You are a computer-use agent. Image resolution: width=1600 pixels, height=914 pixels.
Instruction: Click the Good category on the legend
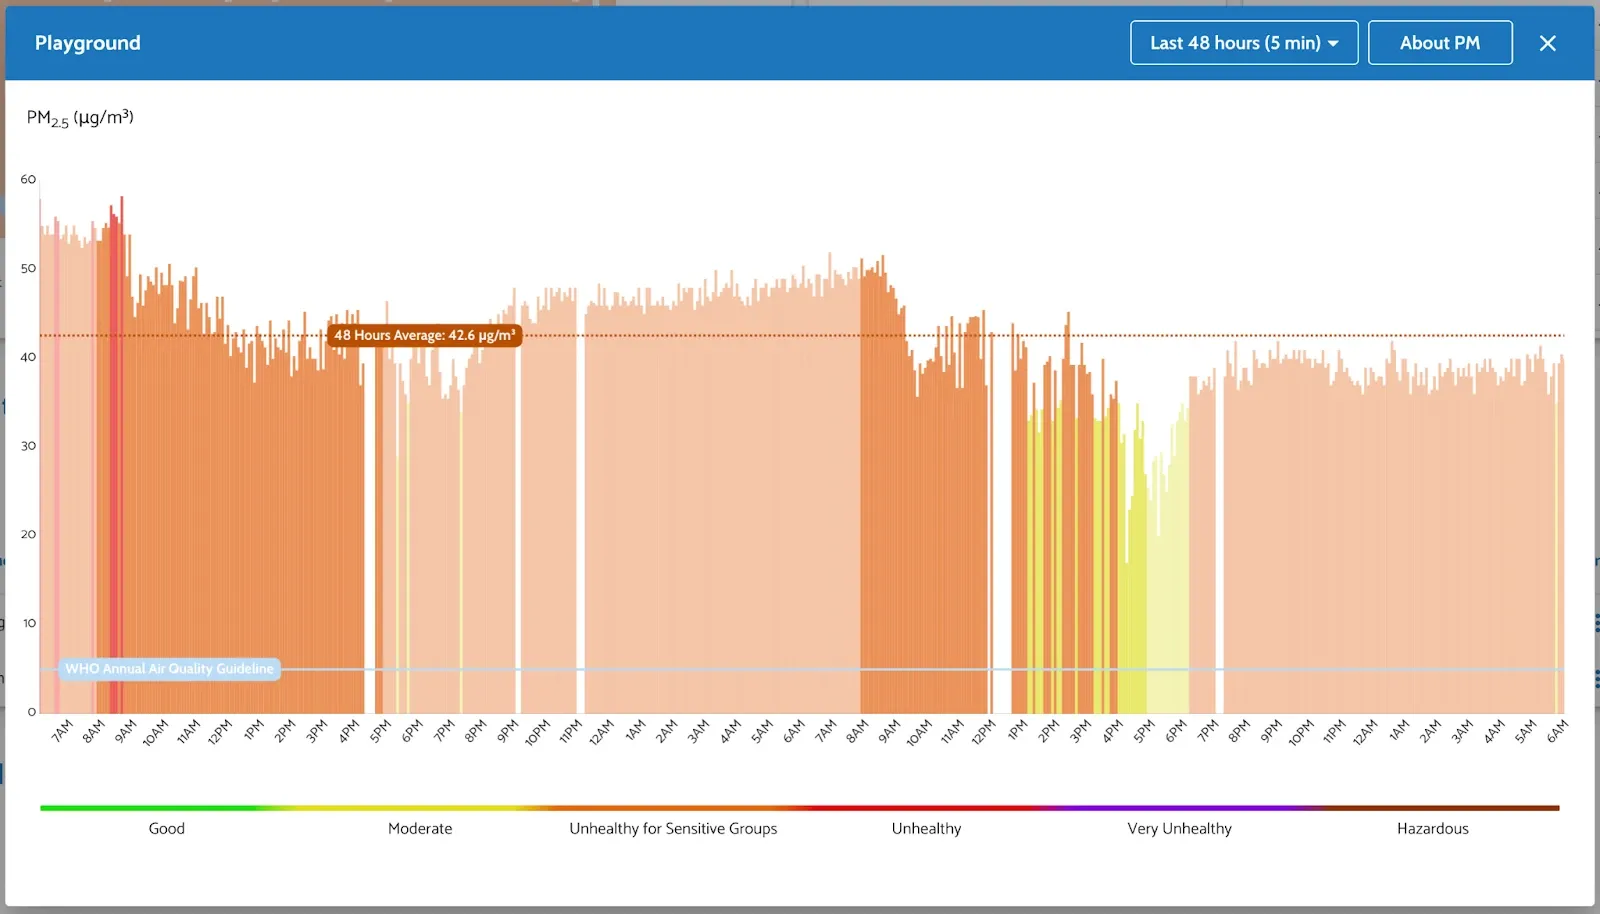click(166, 828)
